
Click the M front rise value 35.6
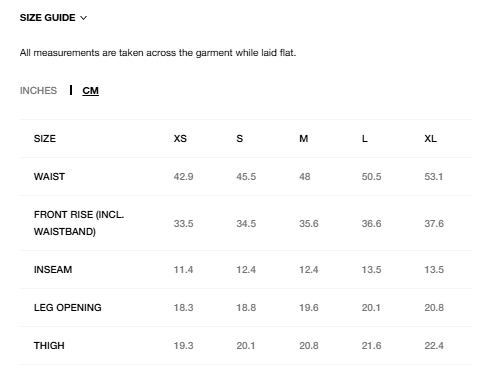[x=309, y=224]
